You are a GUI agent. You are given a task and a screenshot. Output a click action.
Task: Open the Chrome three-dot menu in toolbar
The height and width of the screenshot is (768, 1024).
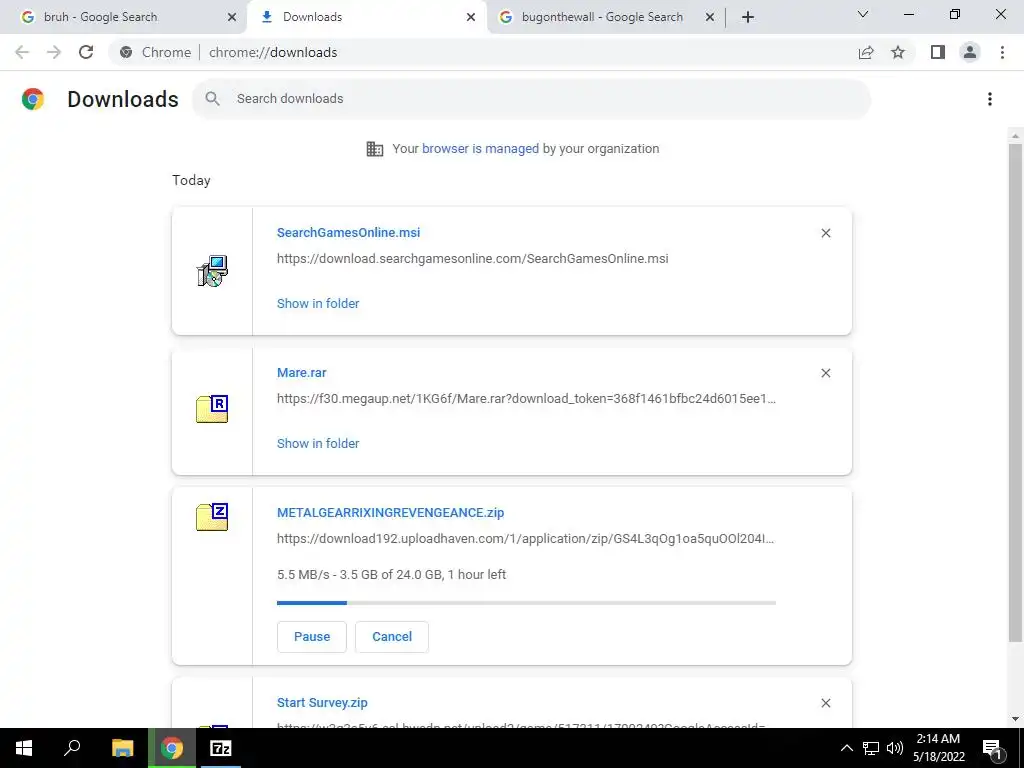tap(1002, 52)
